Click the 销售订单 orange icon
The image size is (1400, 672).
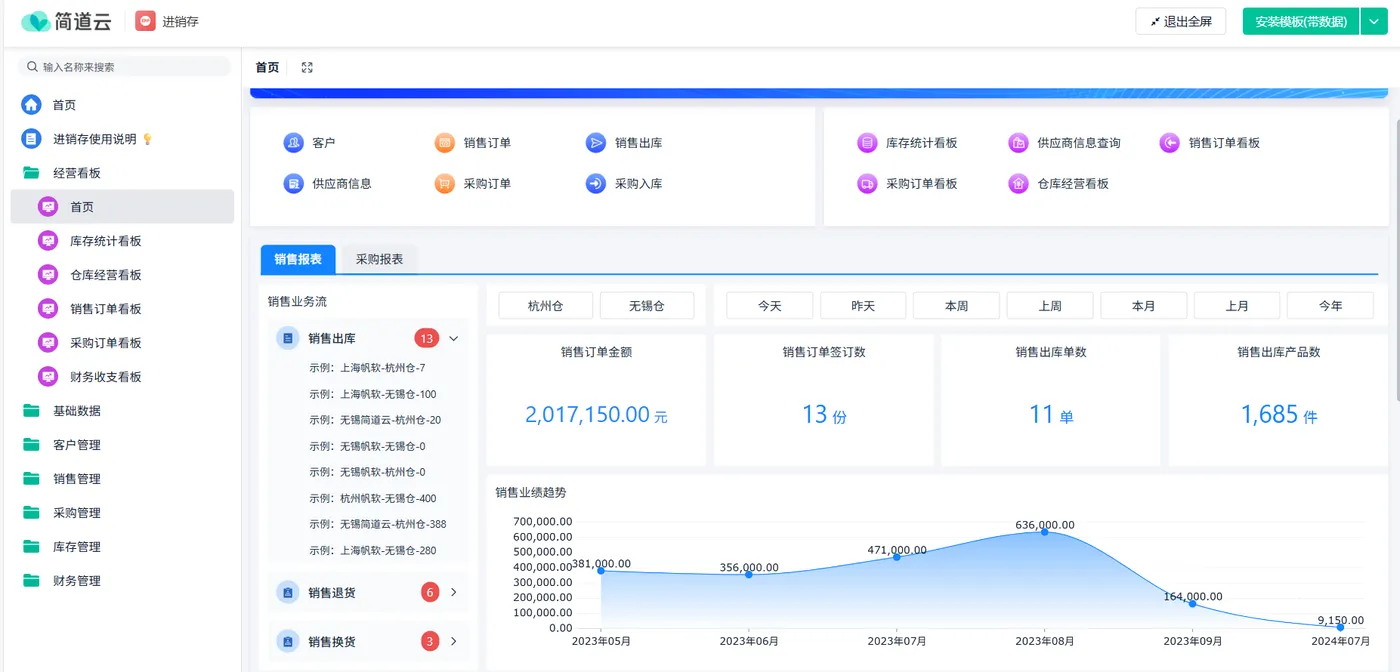pyautogui.click(x=445, y=143)
